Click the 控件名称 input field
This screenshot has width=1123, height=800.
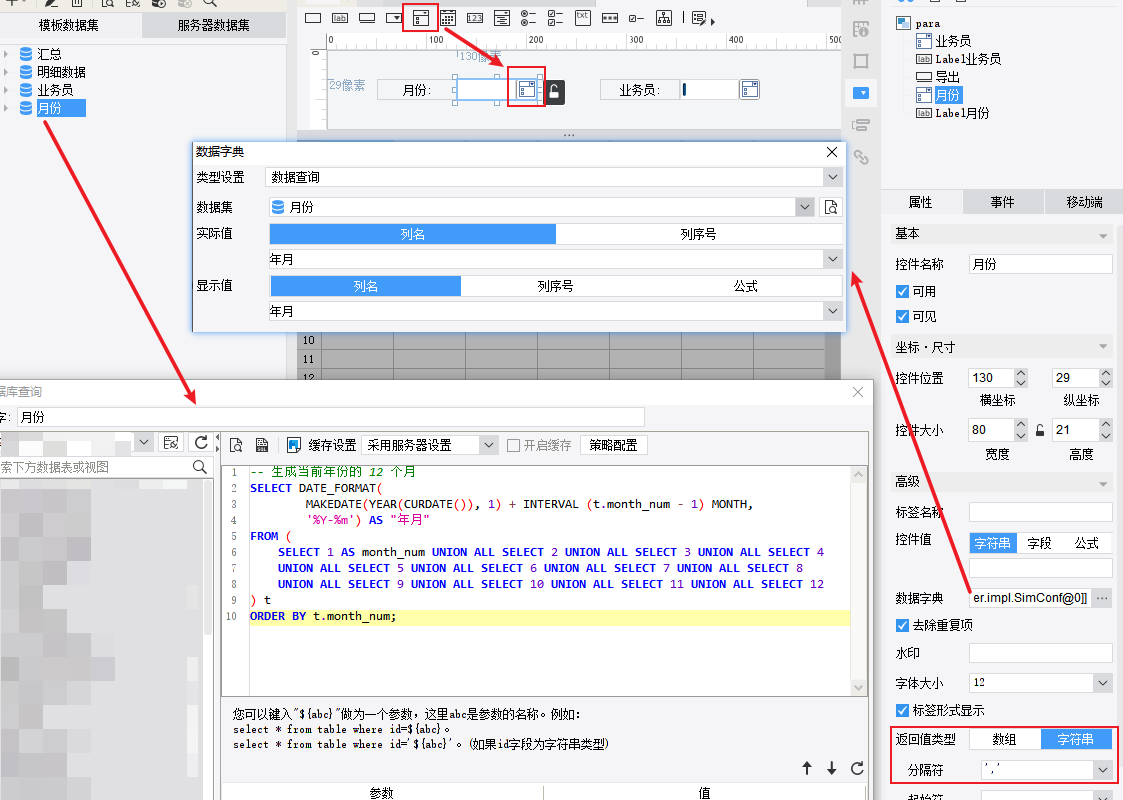pyautogui.click(x=1041, y=264)
